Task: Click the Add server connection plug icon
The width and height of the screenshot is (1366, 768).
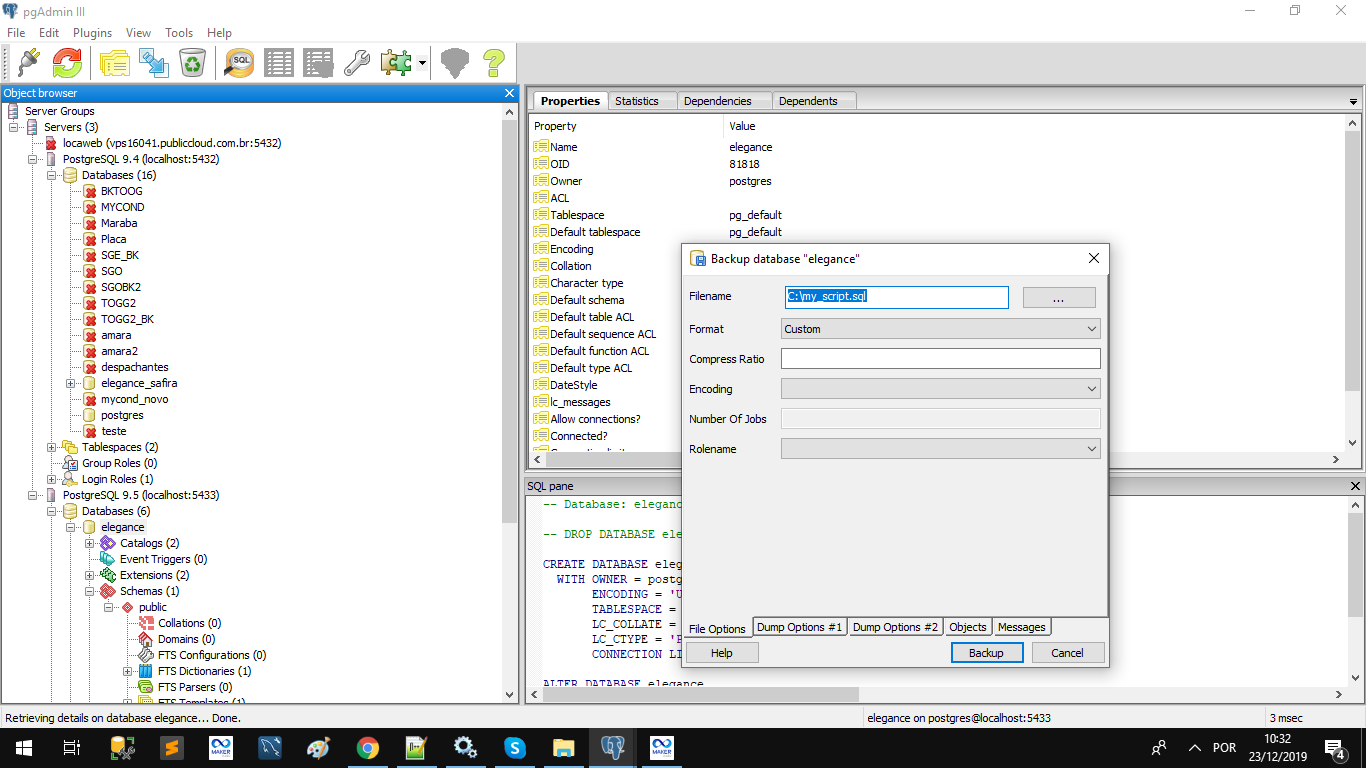Action: [27, 63]
